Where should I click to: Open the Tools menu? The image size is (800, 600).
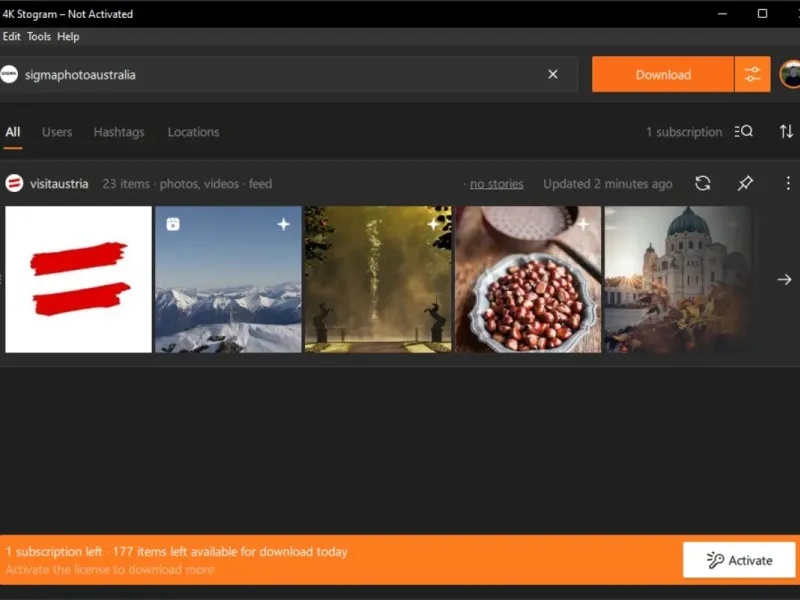(39, 37)
